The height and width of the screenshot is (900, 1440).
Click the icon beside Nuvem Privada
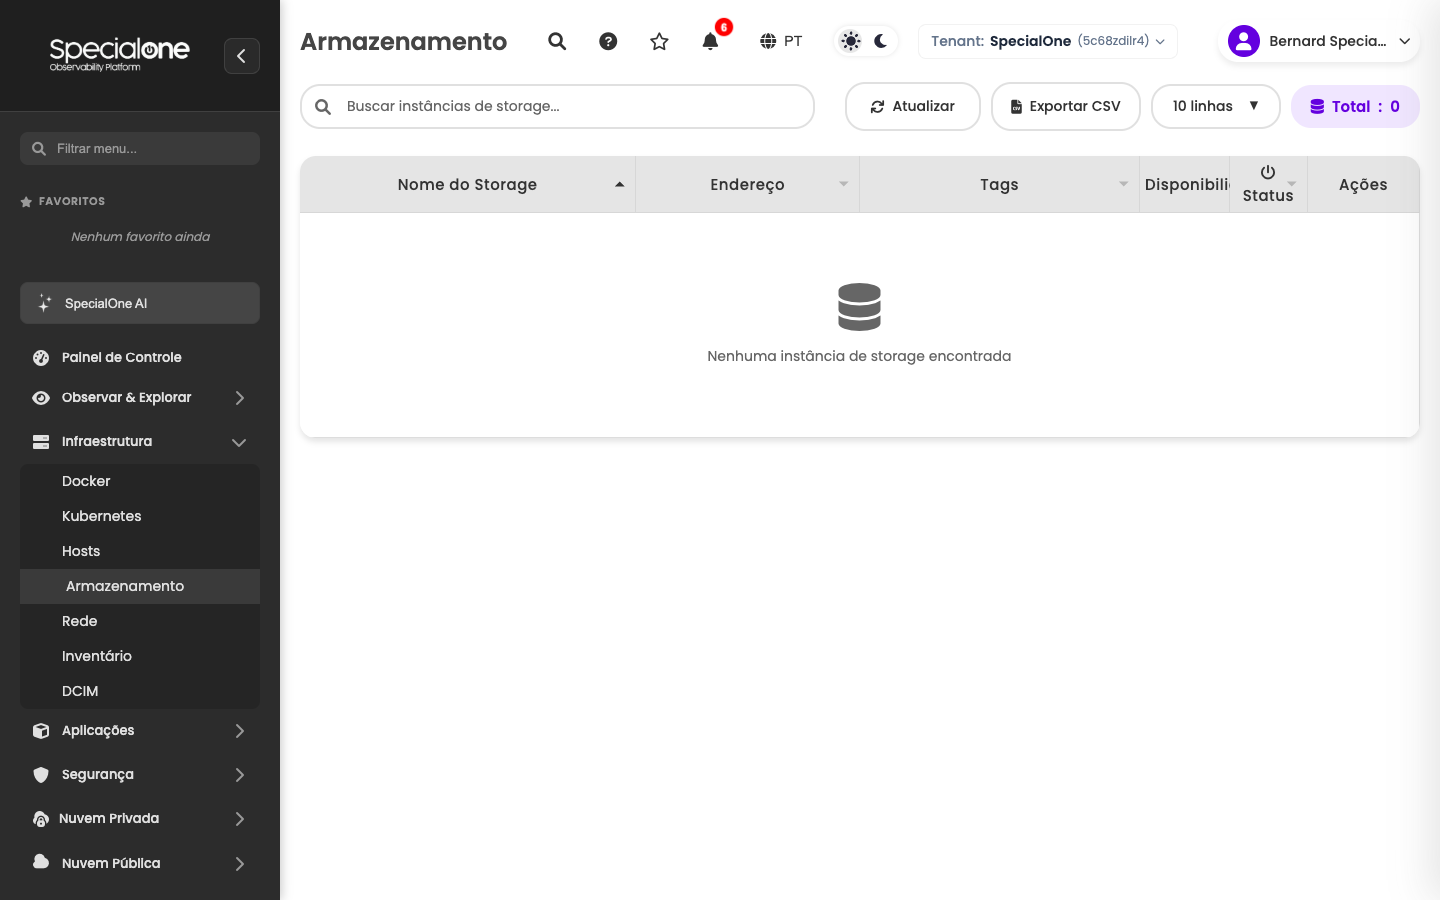[x=41, y=819]
